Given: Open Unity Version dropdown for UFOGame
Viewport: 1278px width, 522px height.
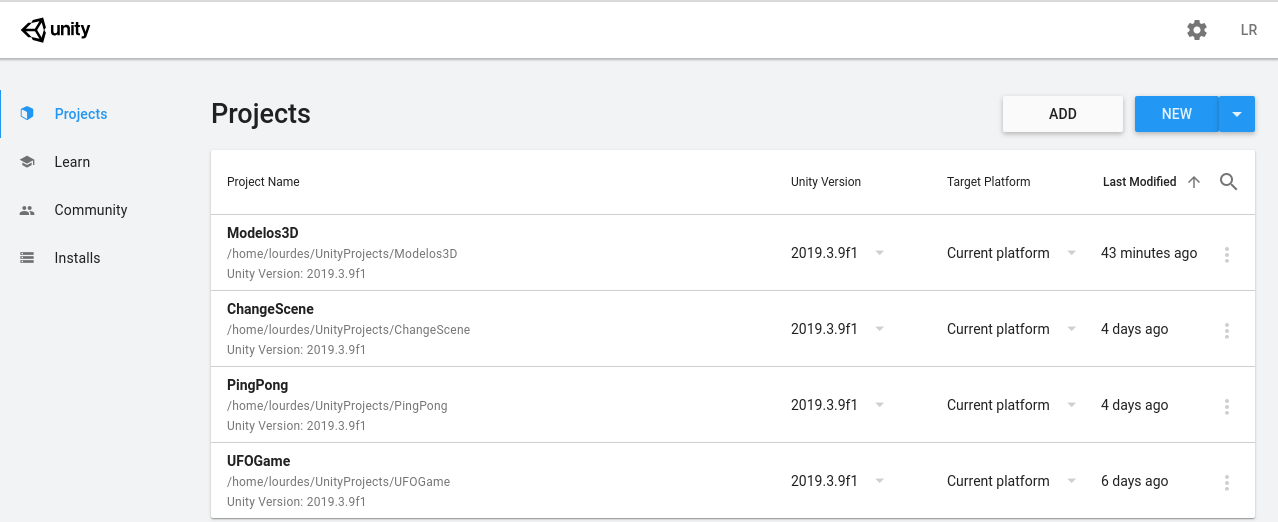Looking at the screenshot, I should coord(879,481).
